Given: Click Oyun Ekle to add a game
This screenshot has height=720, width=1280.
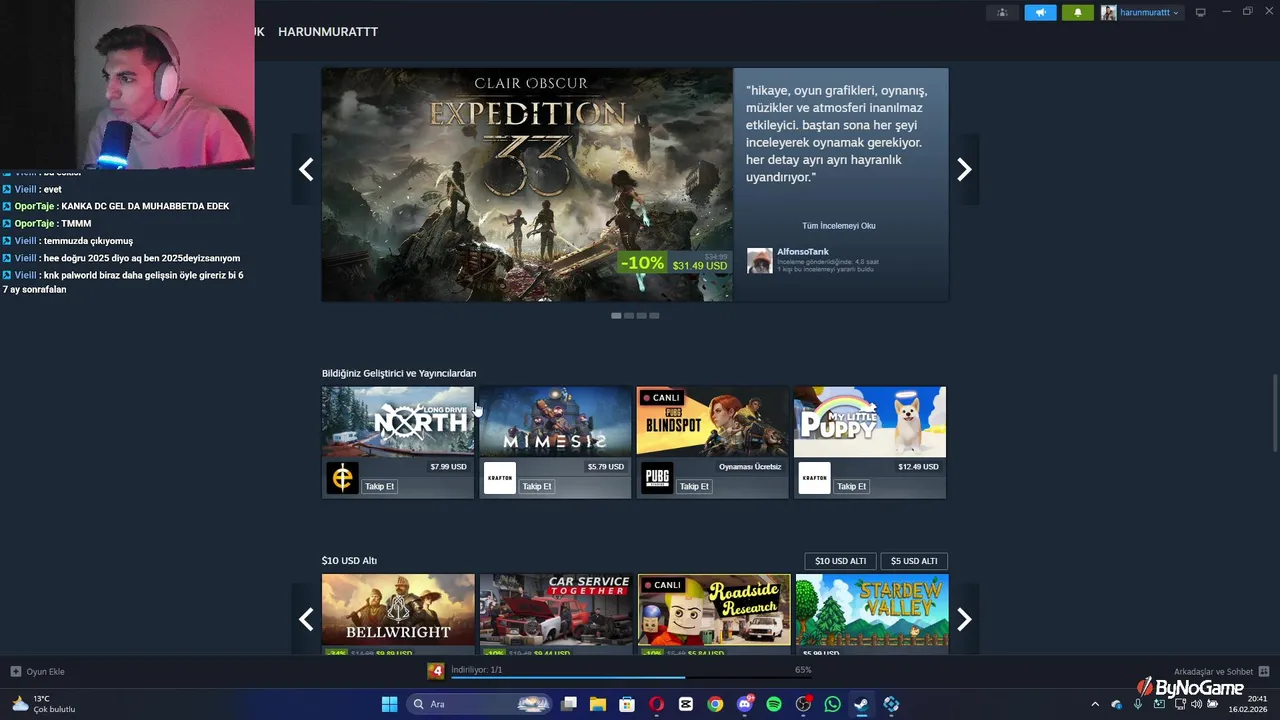Looking at the screenshot, I should [38, 672].
